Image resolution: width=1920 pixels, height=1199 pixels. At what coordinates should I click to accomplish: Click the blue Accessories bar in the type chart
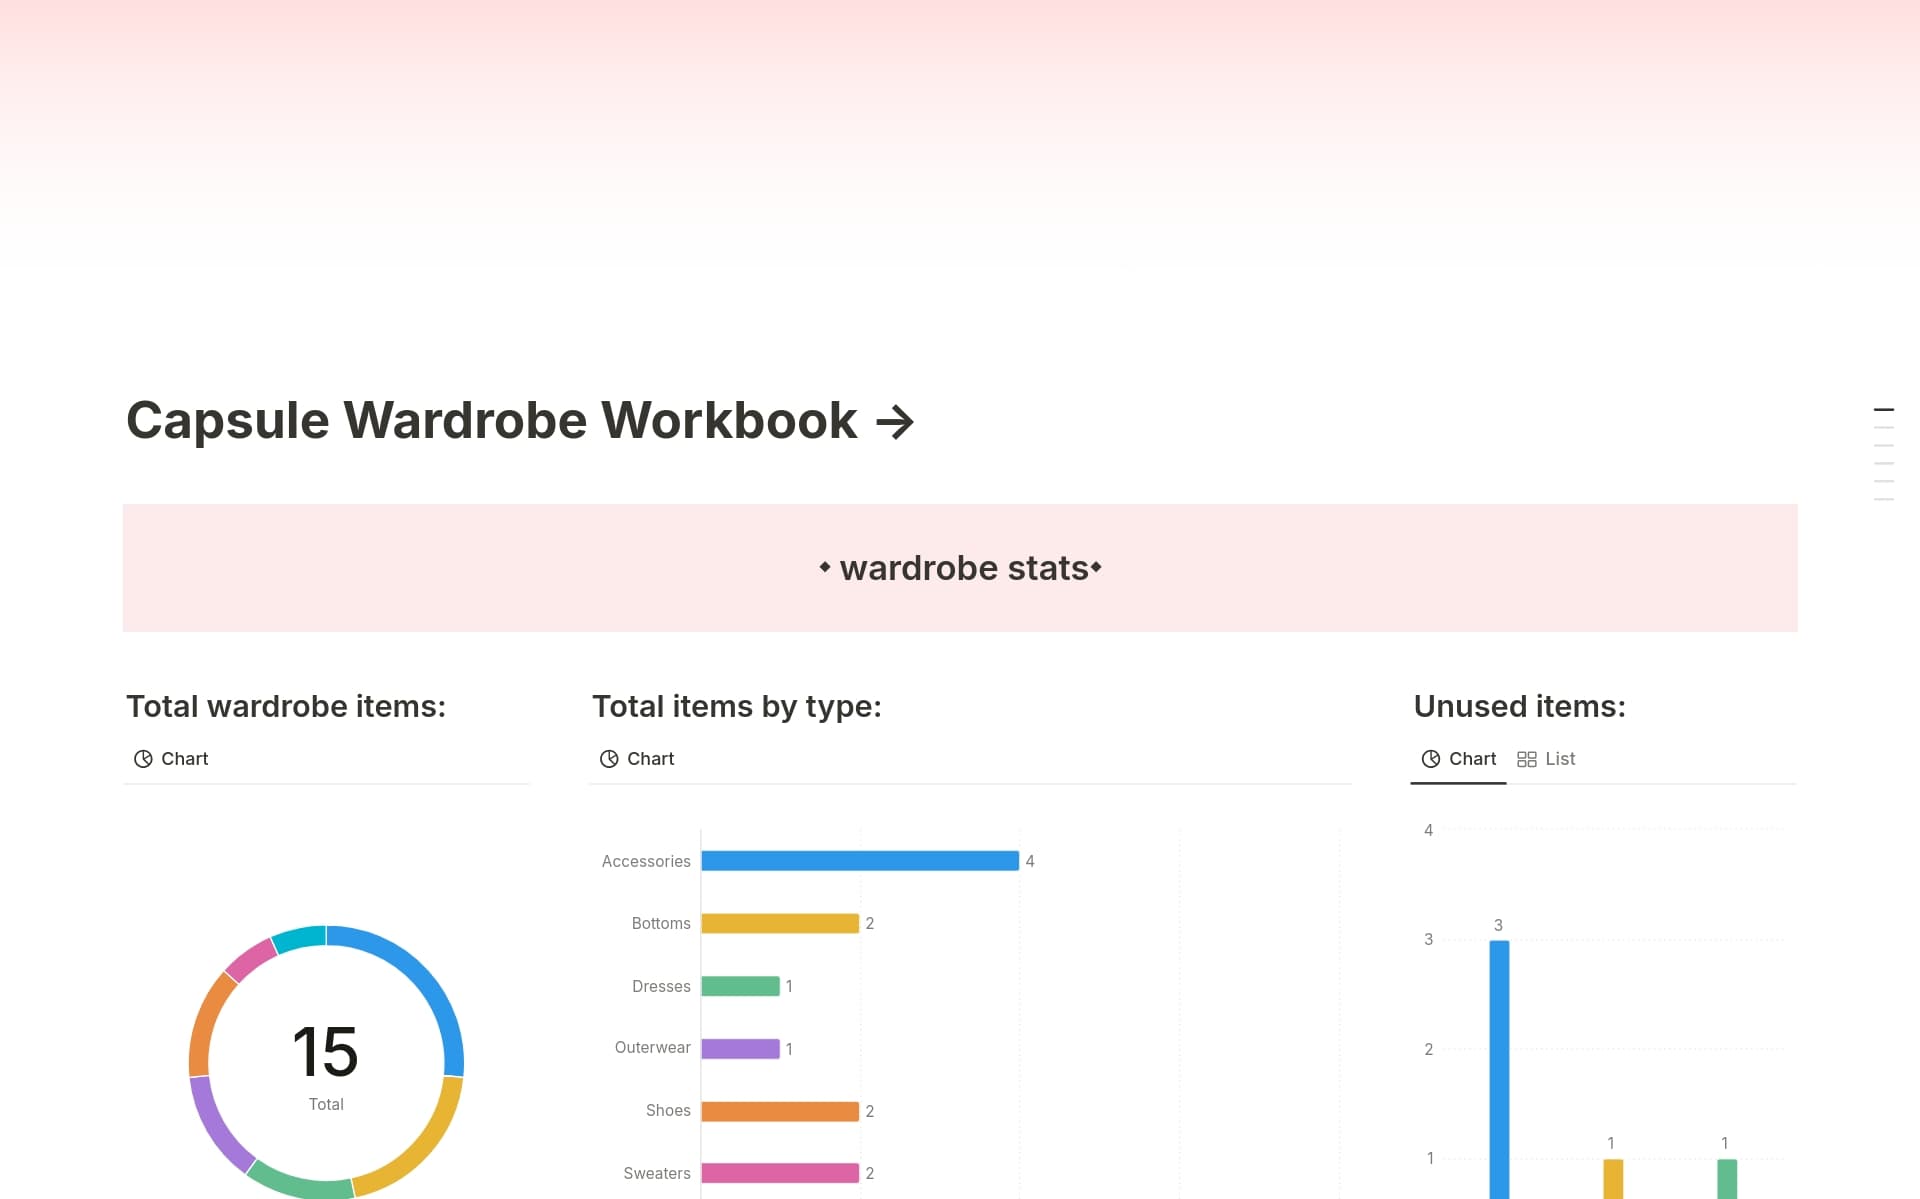(x=860, y=861)
